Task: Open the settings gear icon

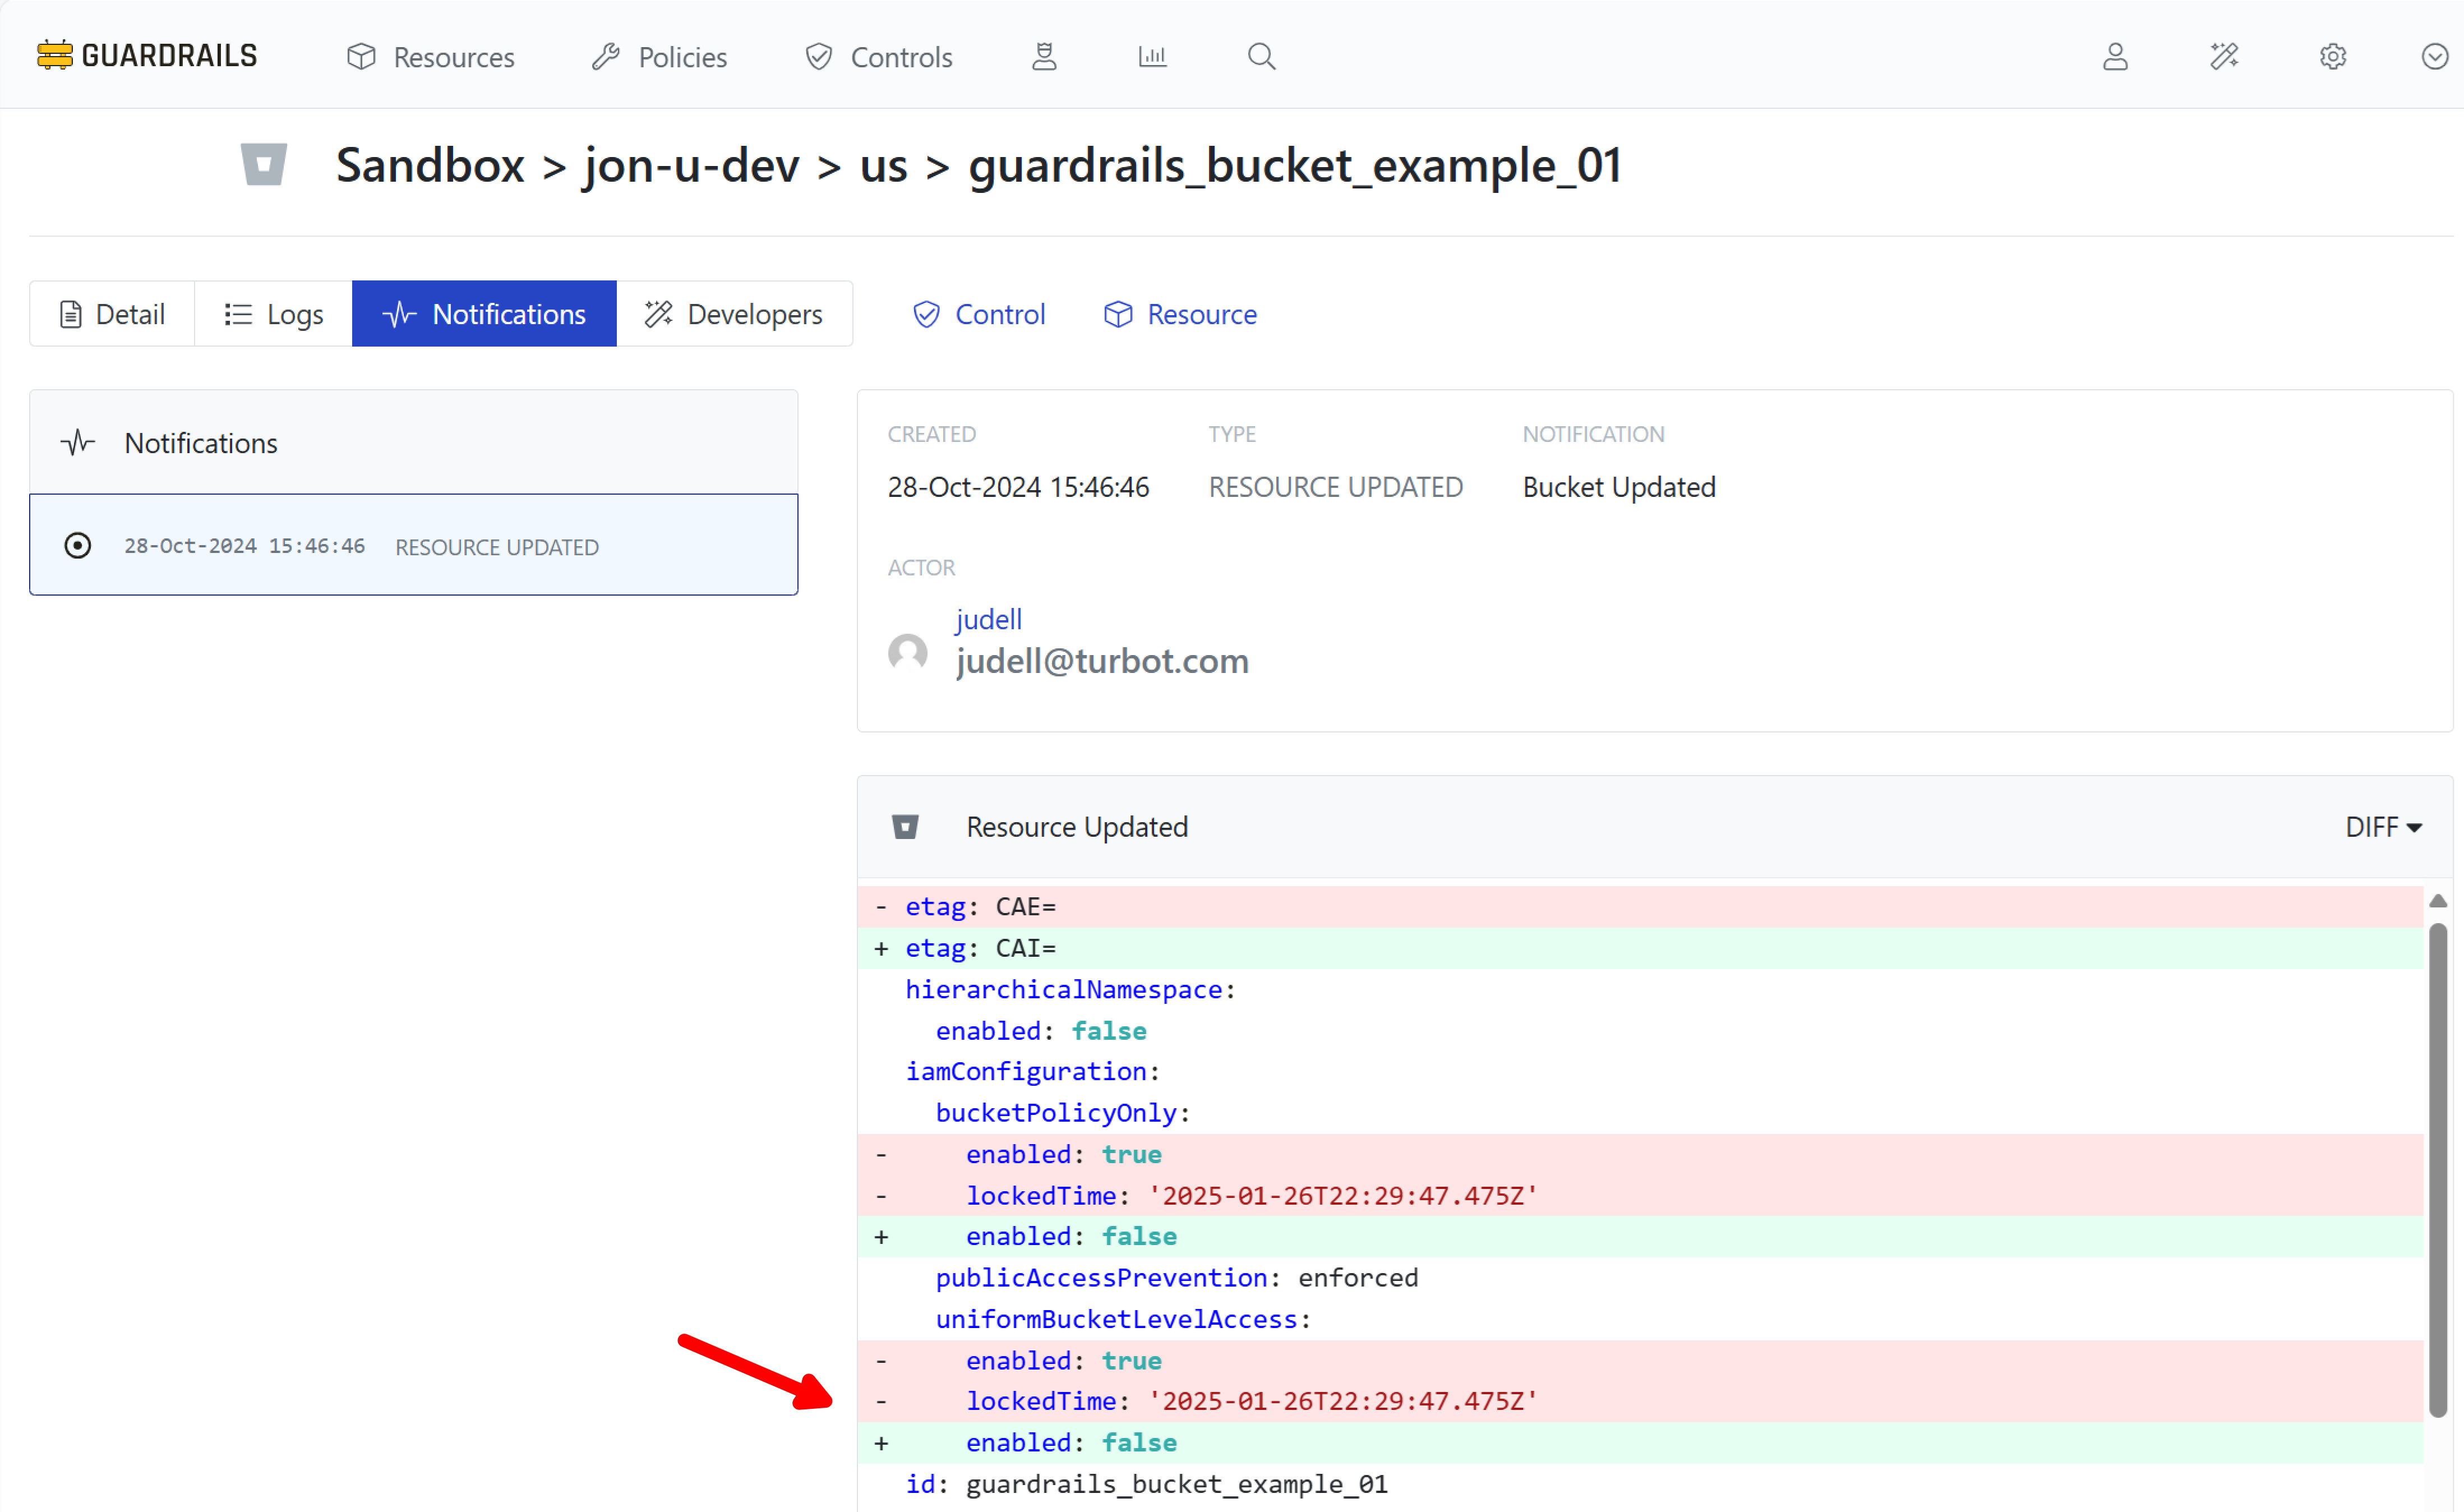Action: point(2333,56)
